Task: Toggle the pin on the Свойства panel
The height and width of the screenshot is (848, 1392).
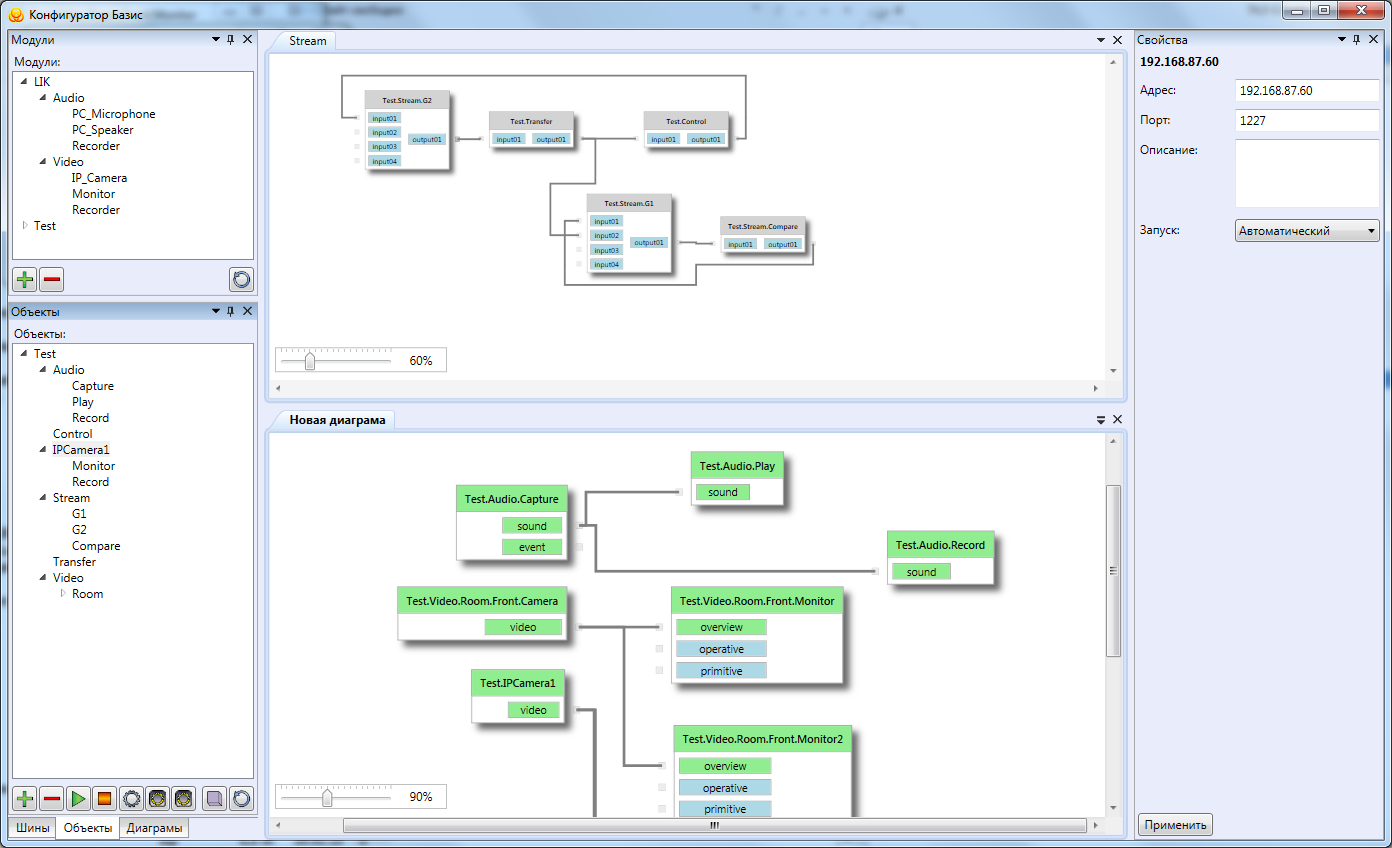Action: click(x=1357, y=40)
